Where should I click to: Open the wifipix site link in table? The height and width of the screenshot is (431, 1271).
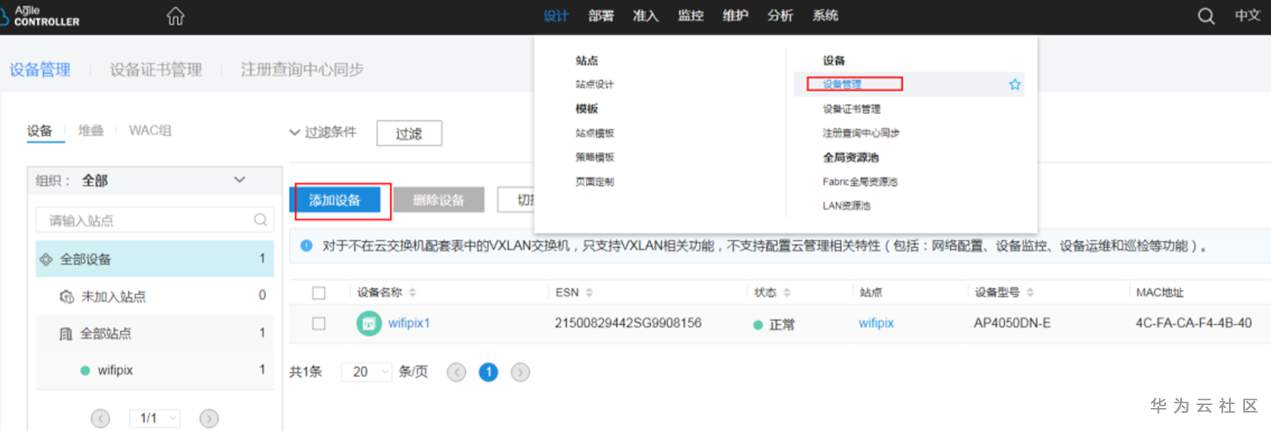[876, 323]
